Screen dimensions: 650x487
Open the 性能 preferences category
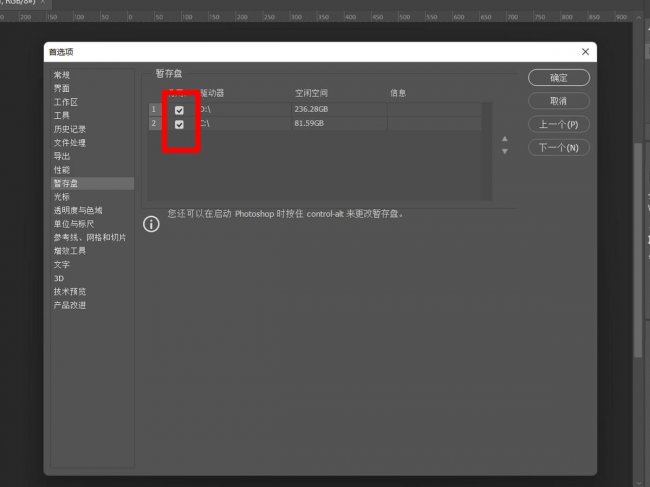pos(62,170)
